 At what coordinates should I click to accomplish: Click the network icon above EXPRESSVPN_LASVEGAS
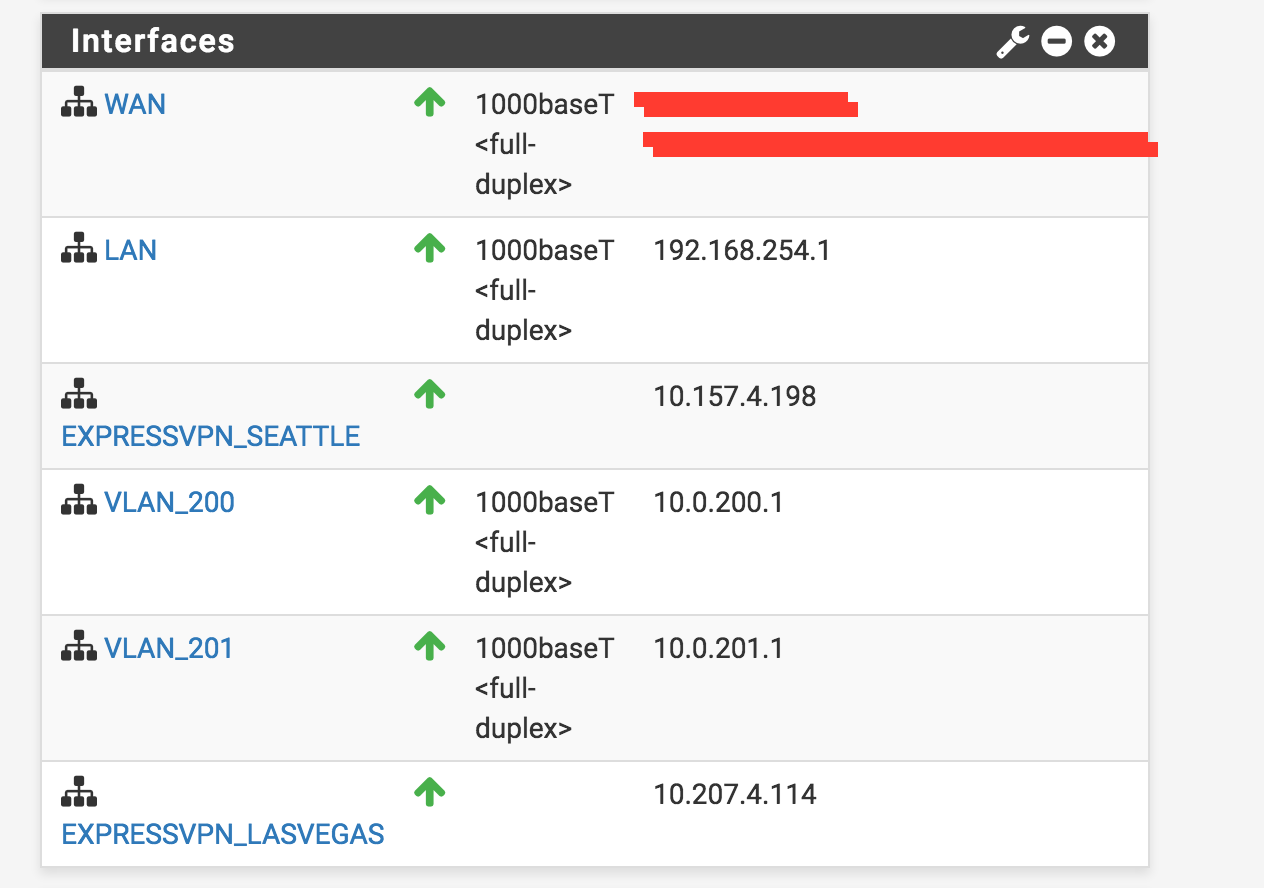tap(79, 793)
